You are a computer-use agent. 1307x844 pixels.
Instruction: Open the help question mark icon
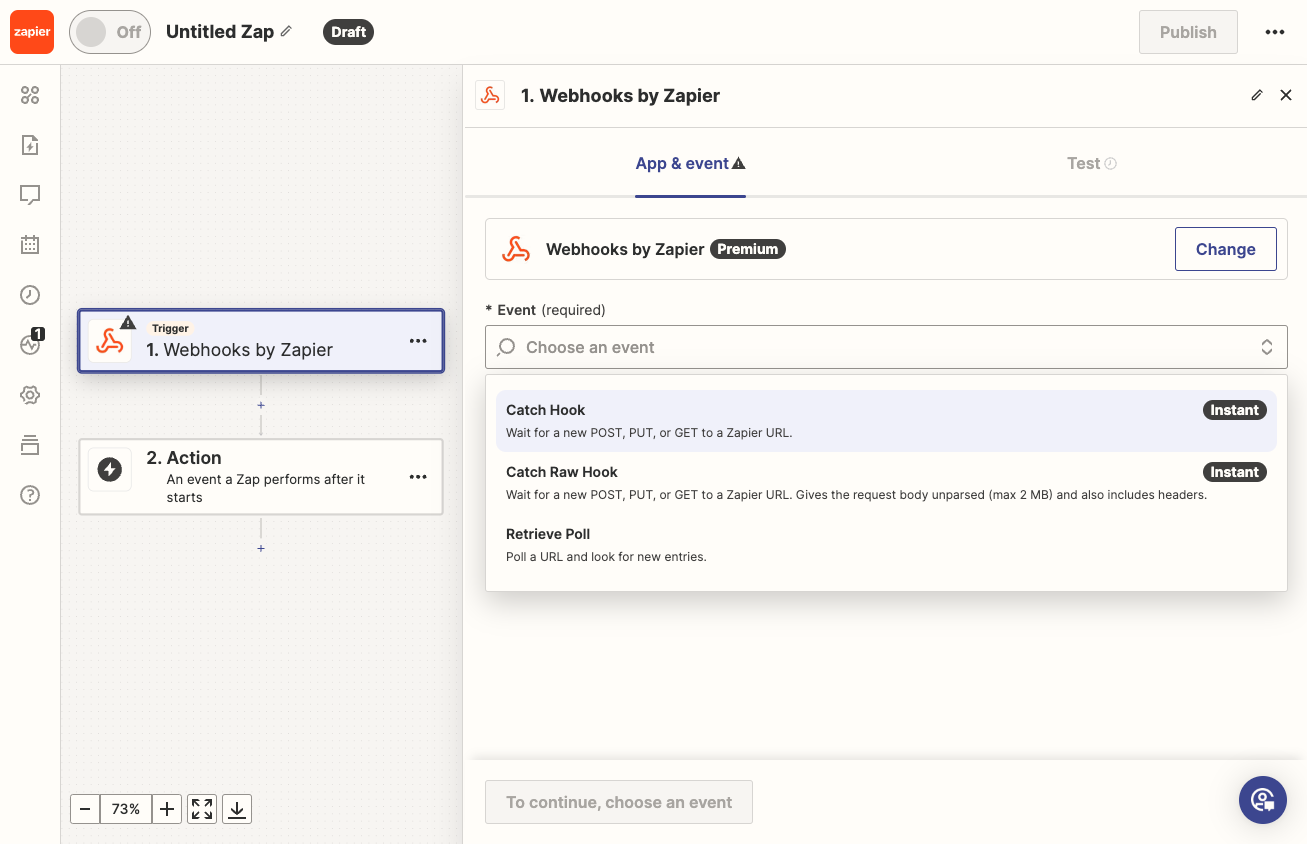point(30,495)
